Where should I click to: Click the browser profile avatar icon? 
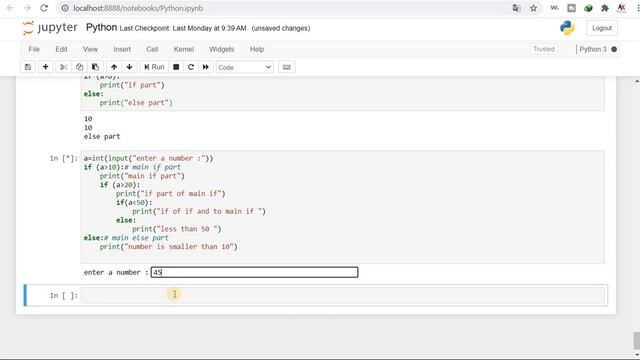coord(621,8)
